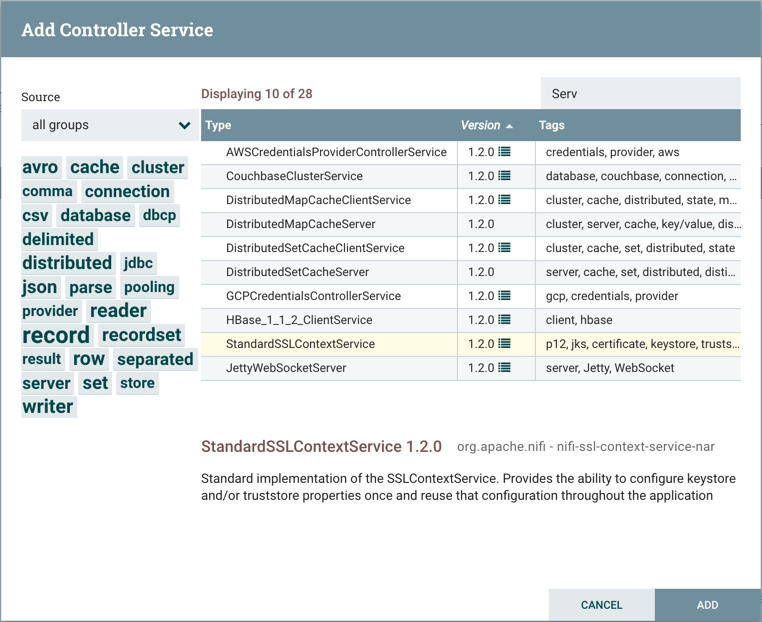Choose the DistributedSetCacheServer row
The height and width of the screenshot is (622, 762).
[x=297, y=272]
